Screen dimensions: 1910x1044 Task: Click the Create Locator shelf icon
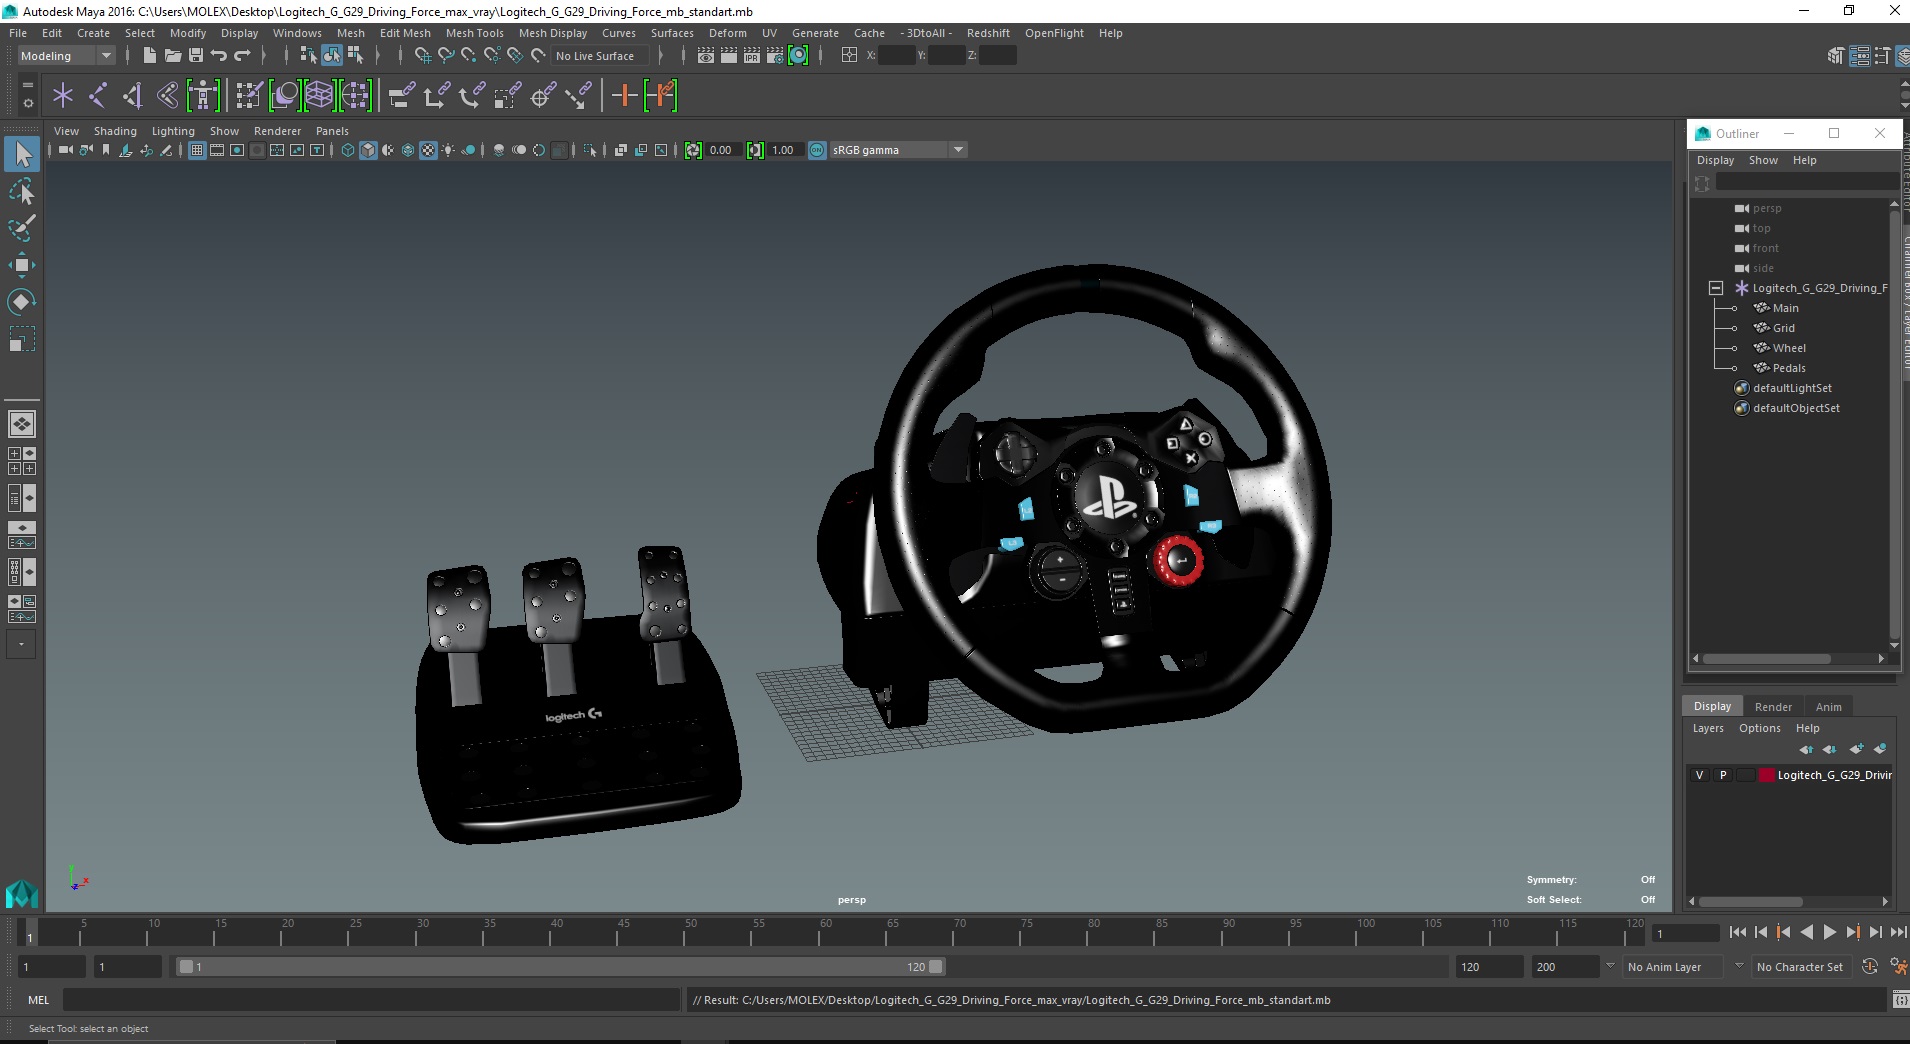click(63, 96)
